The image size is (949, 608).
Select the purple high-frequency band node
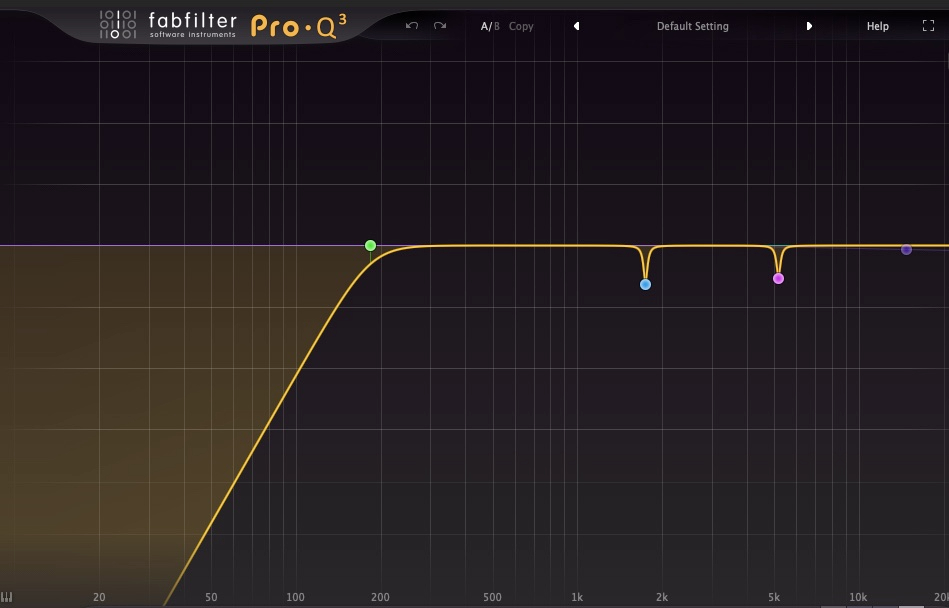click(906, 249)
